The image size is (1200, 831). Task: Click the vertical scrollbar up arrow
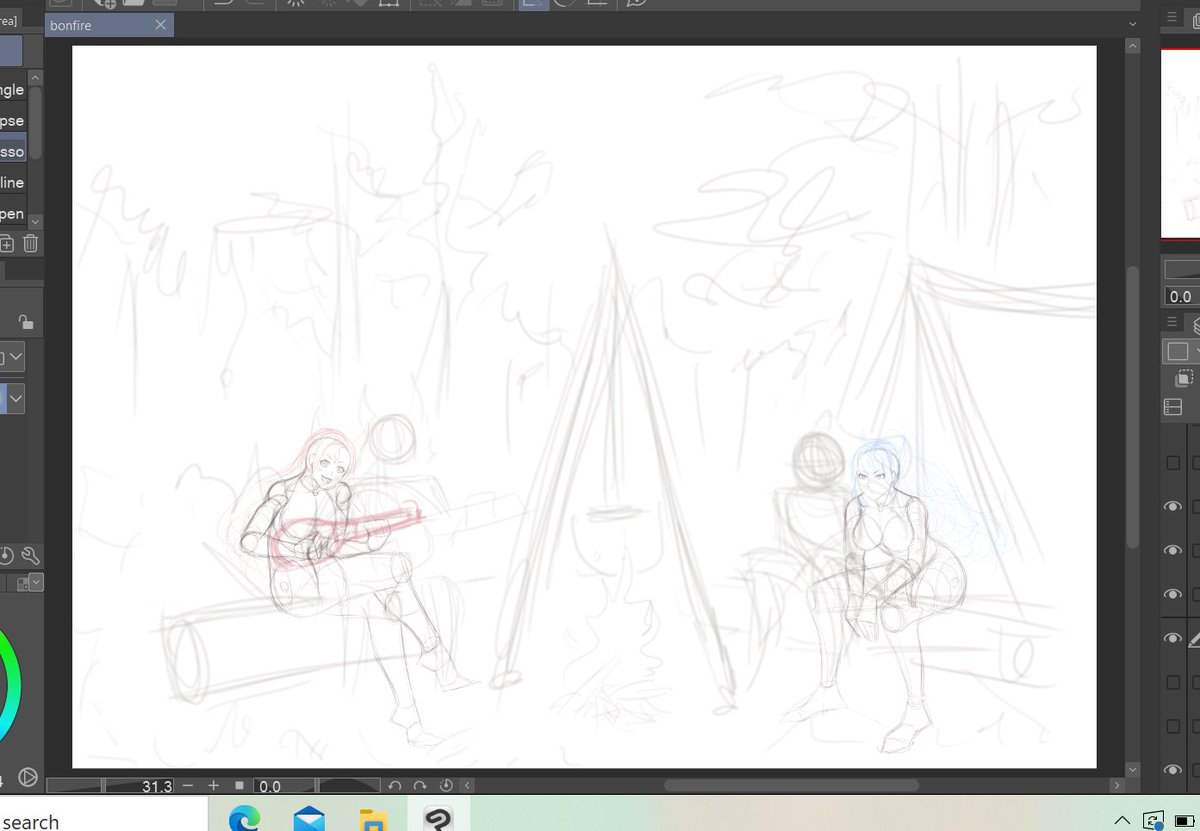point(1132,46)
